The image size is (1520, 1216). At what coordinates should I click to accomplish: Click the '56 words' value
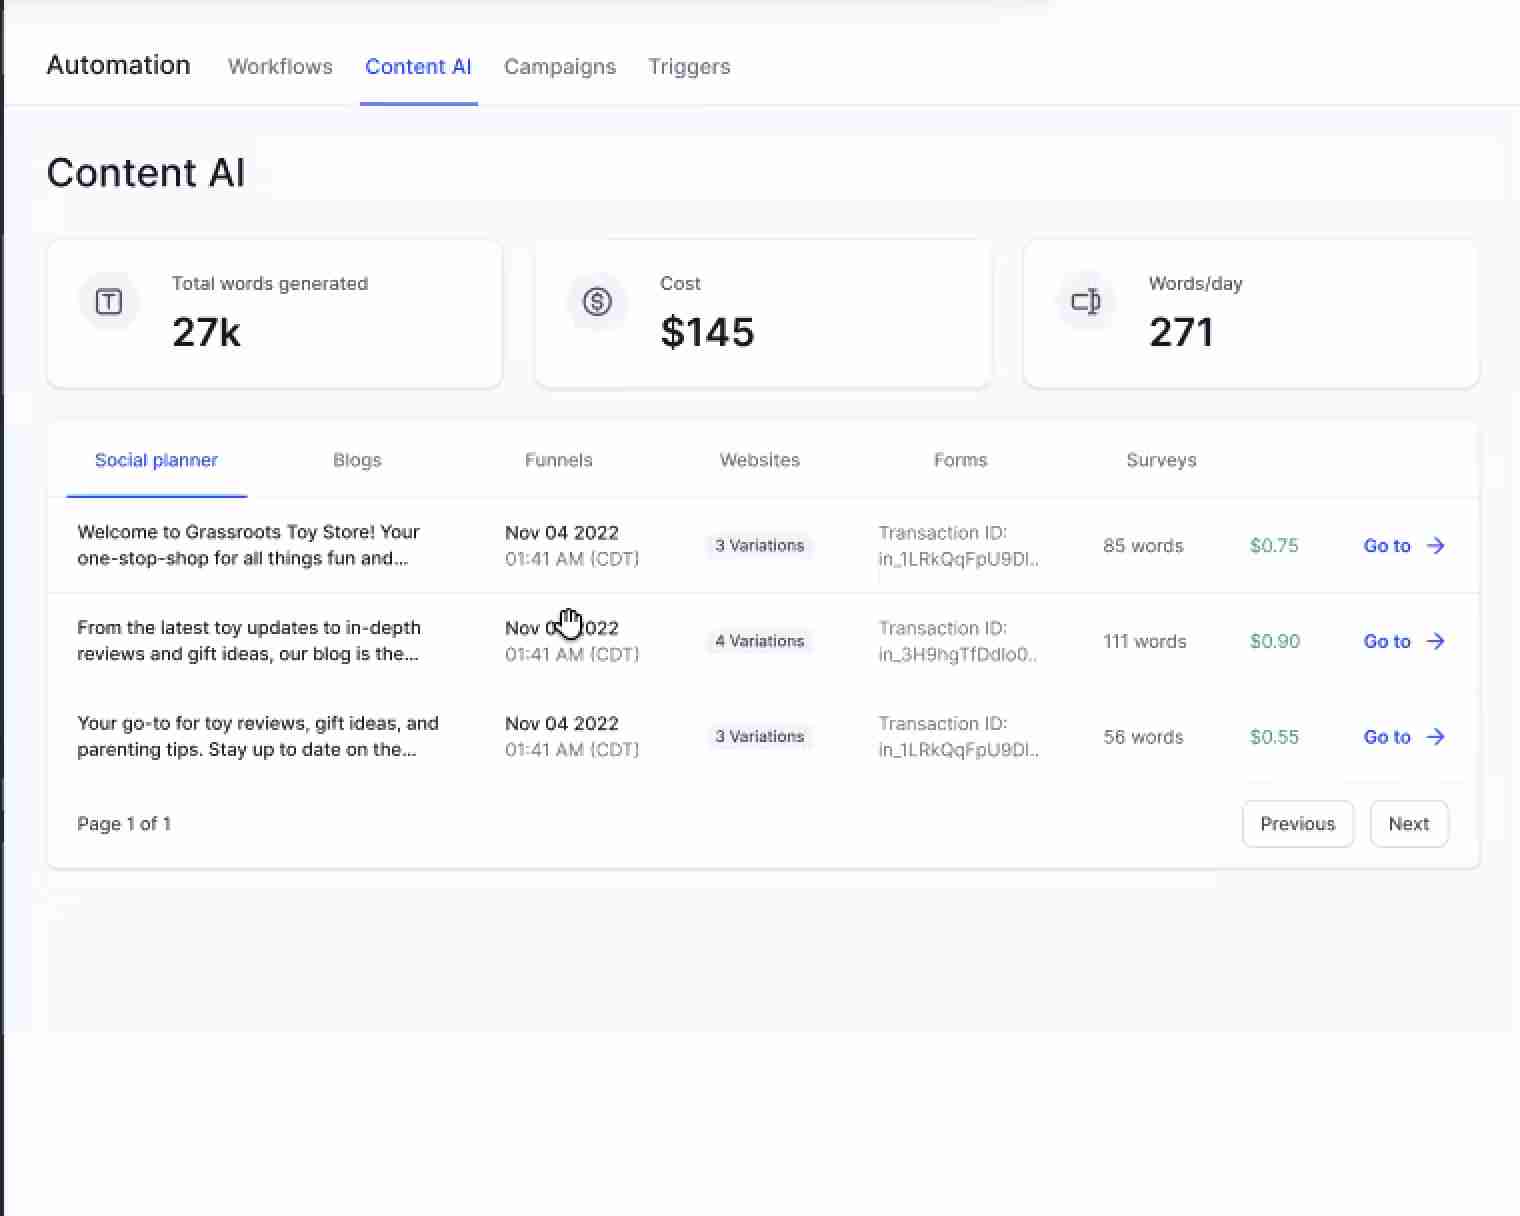click(1143, 737)
